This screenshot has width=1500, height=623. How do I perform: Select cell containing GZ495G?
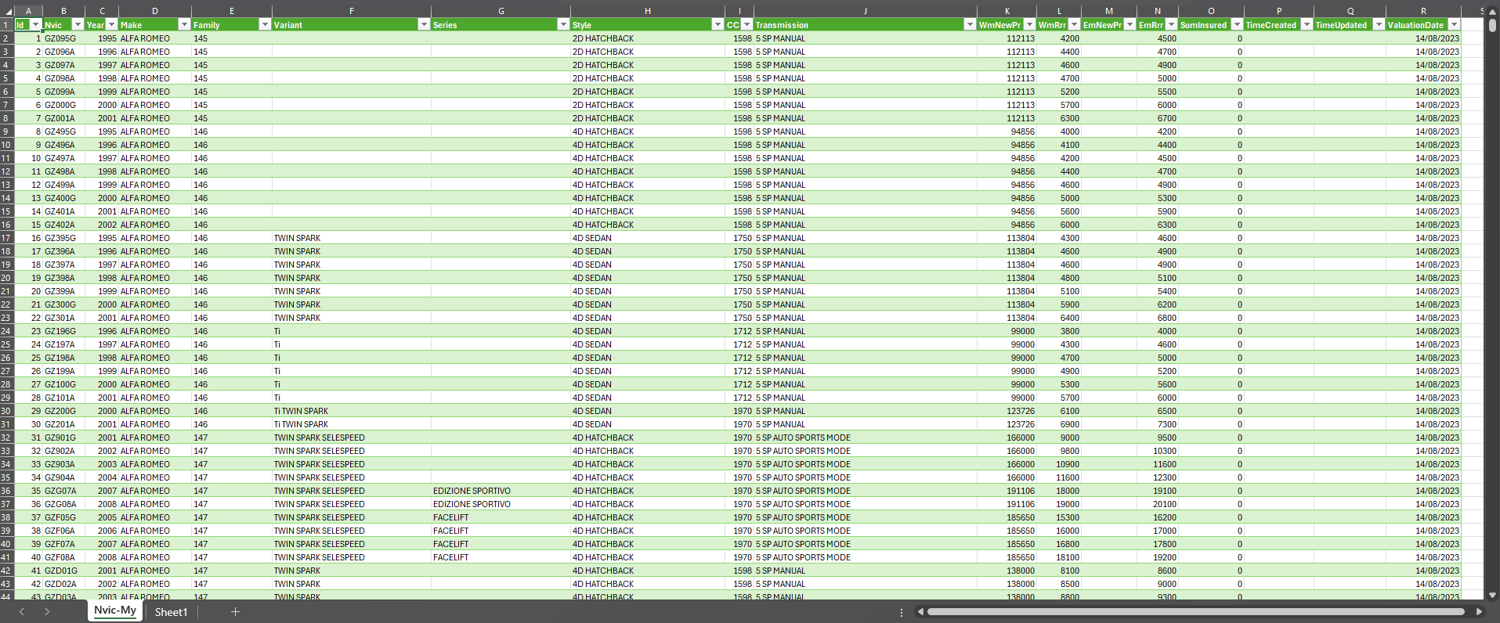63,131
